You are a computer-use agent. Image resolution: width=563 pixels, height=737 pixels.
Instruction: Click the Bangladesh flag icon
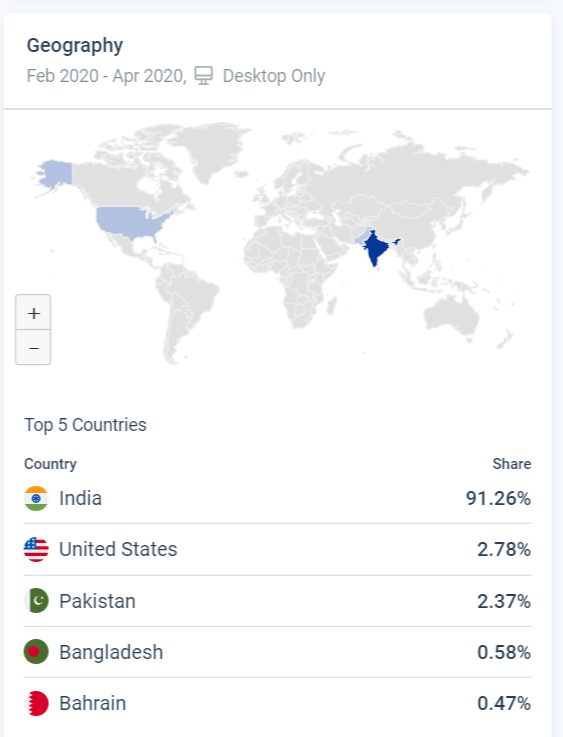[36, 652]
